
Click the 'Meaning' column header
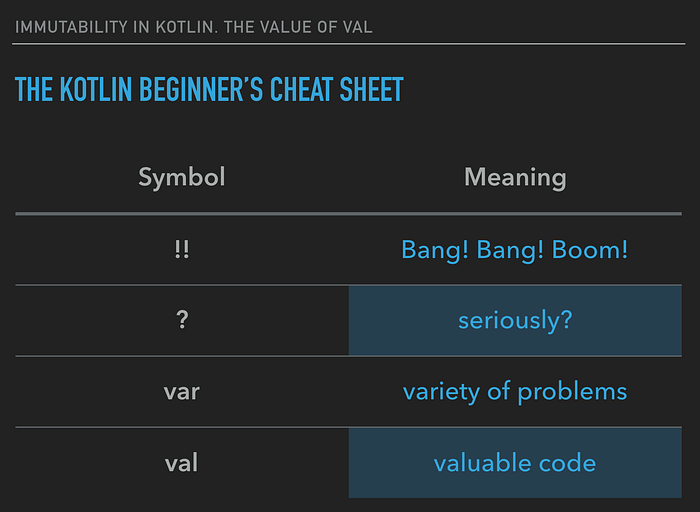[515, 177]
